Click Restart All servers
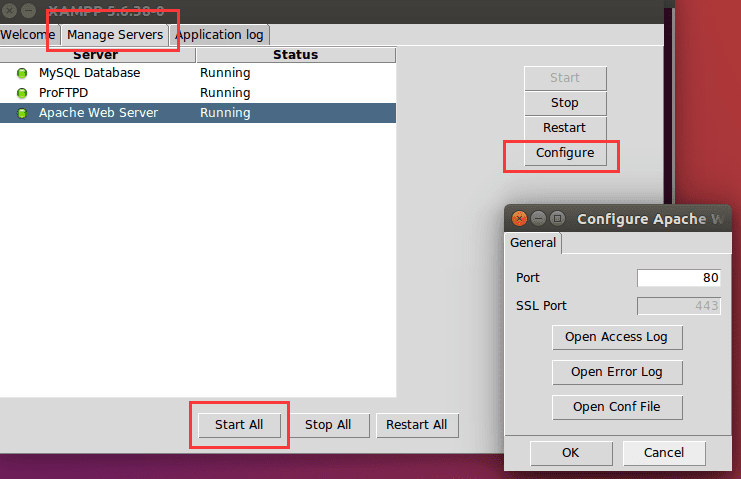The image size is (741, 479). tap(417, 425)
